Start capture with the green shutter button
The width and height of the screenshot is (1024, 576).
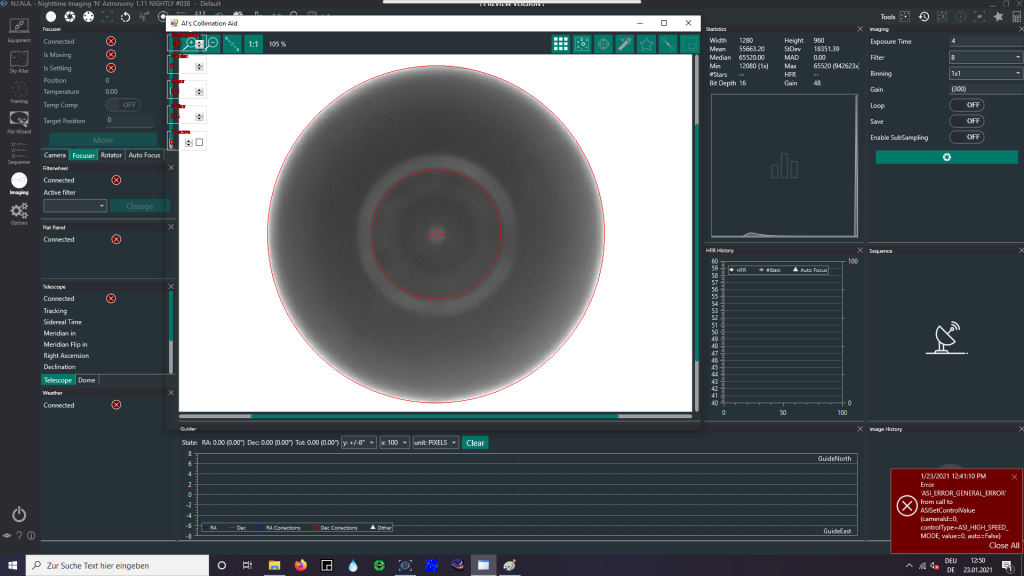tap(946, 157)
